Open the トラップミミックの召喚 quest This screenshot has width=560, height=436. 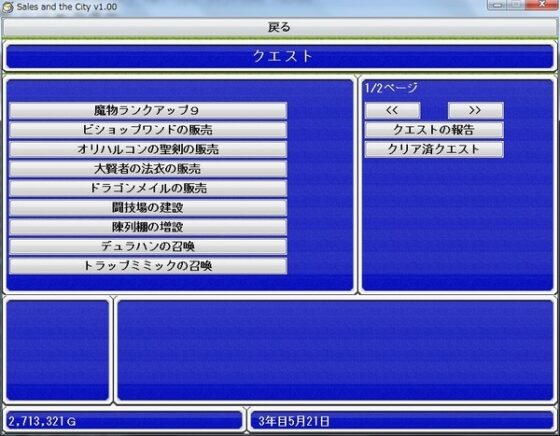148,266
